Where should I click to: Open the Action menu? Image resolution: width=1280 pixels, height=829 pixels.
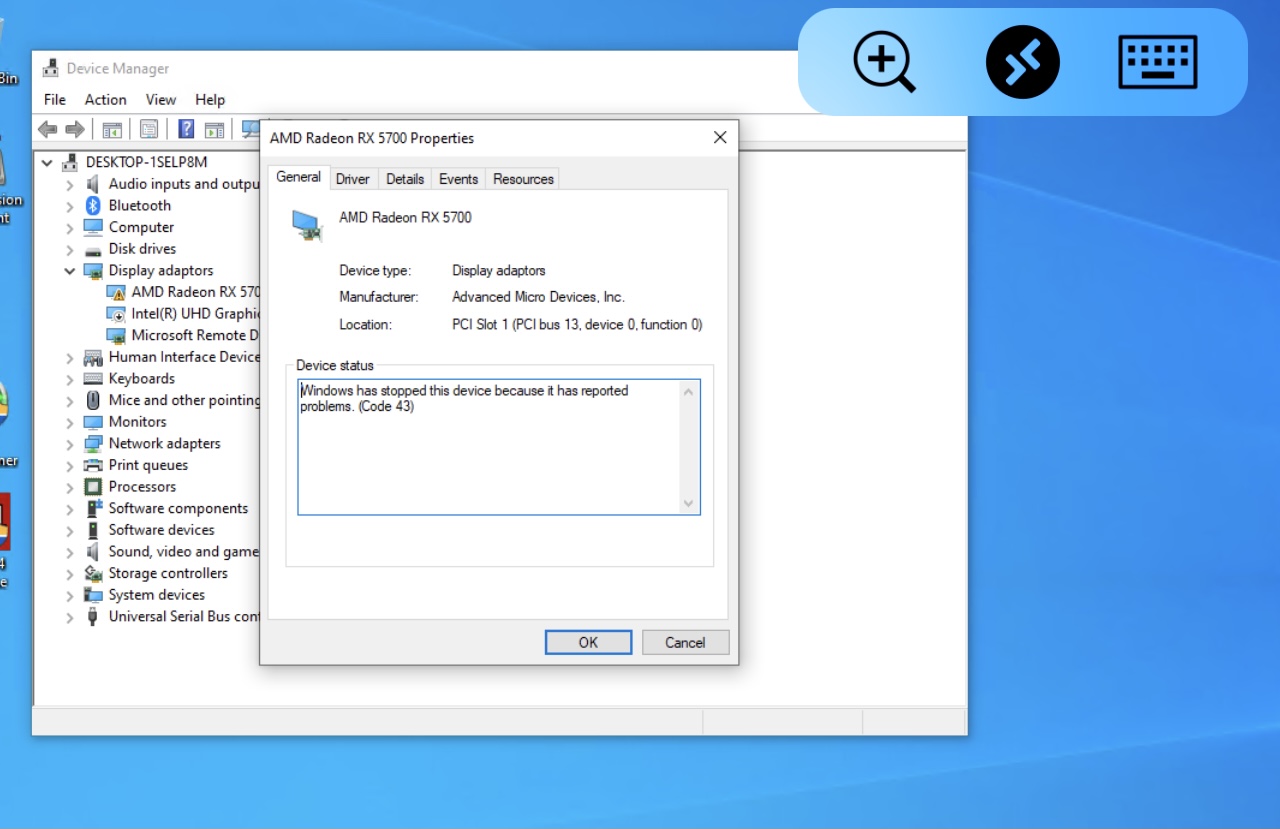pos(105,100)
